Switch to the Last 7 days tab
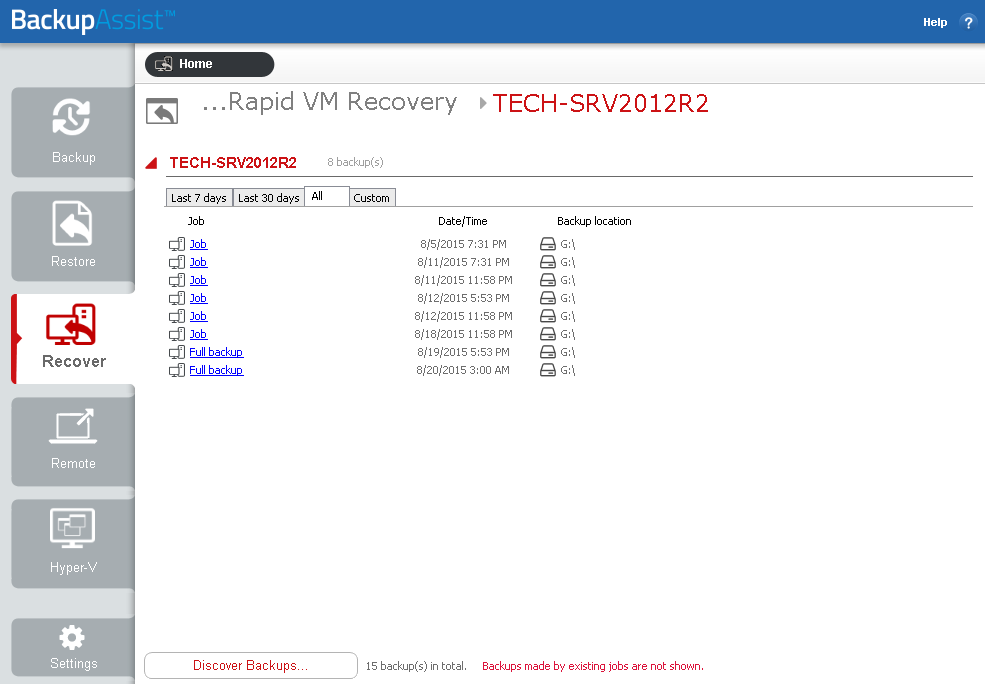 click(199, 197)
